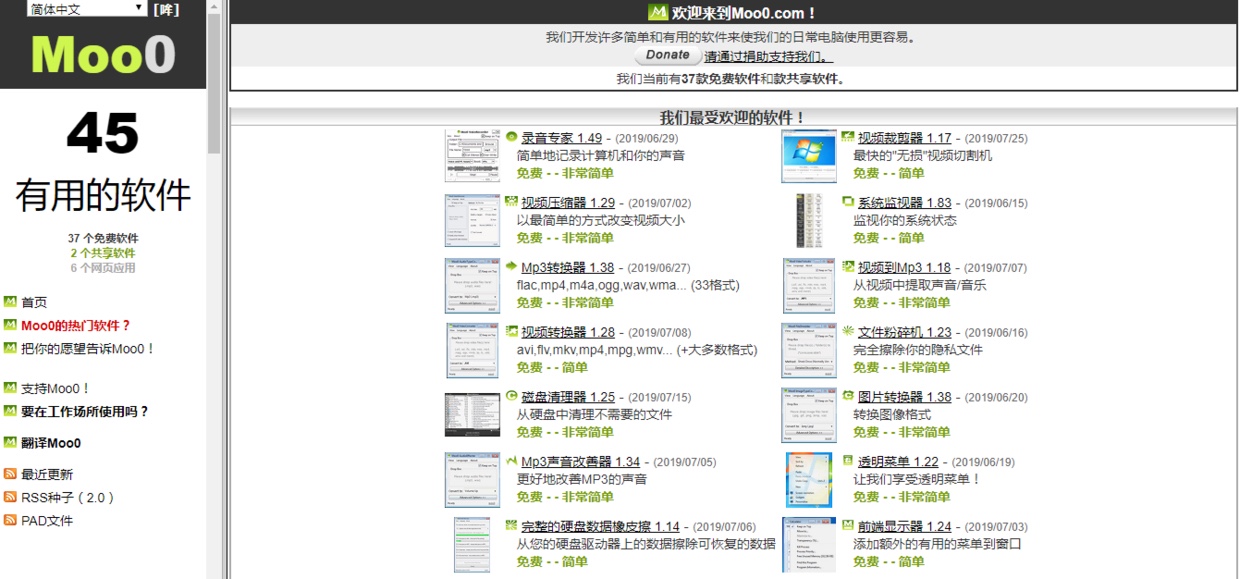Click the green arrow icon beside Mp3转换器 1.38
Image resolution: width=1240 pixels, height=579 pixels.
pos(511,267)
